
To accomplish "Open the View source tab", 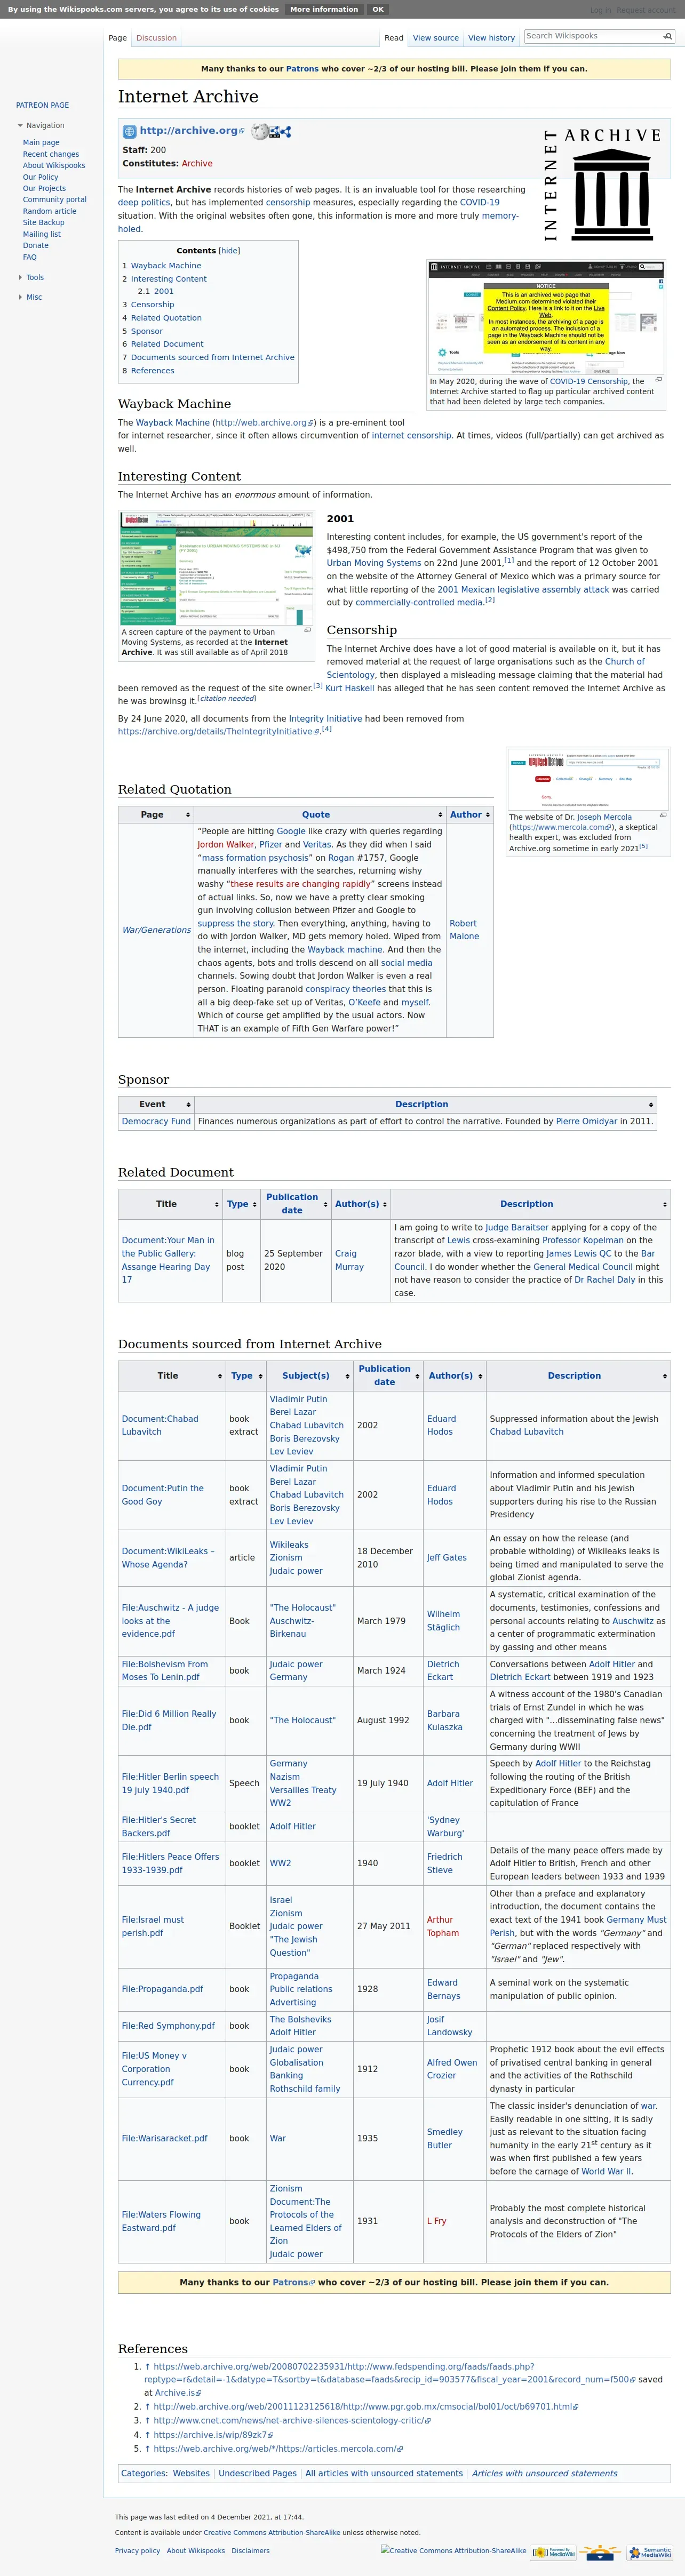I will (436, 38).
